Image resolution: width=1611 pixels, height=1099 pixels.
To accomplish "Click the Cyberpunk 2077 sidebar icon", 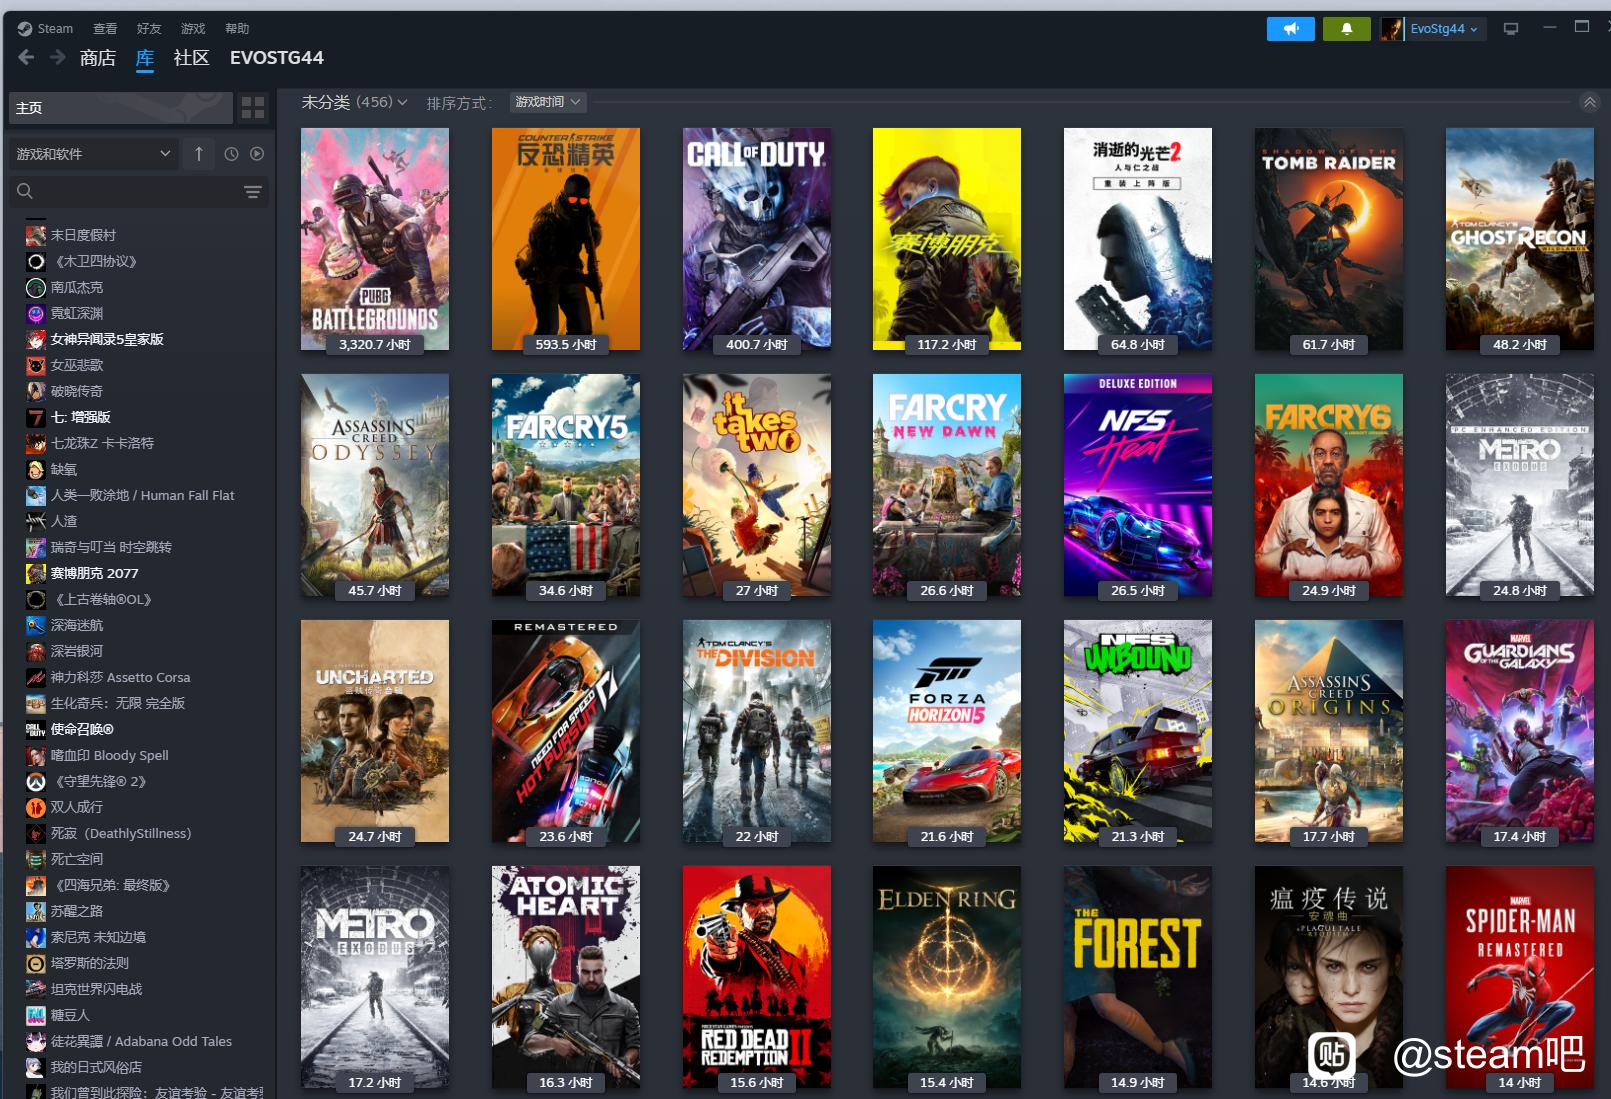I will [35, 573].
